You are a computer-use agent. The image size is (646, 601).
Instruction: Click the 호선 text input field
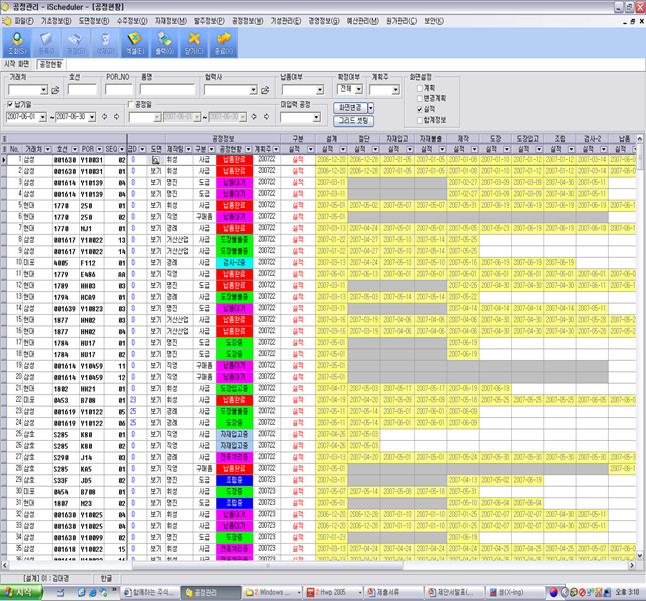(82, 90)
